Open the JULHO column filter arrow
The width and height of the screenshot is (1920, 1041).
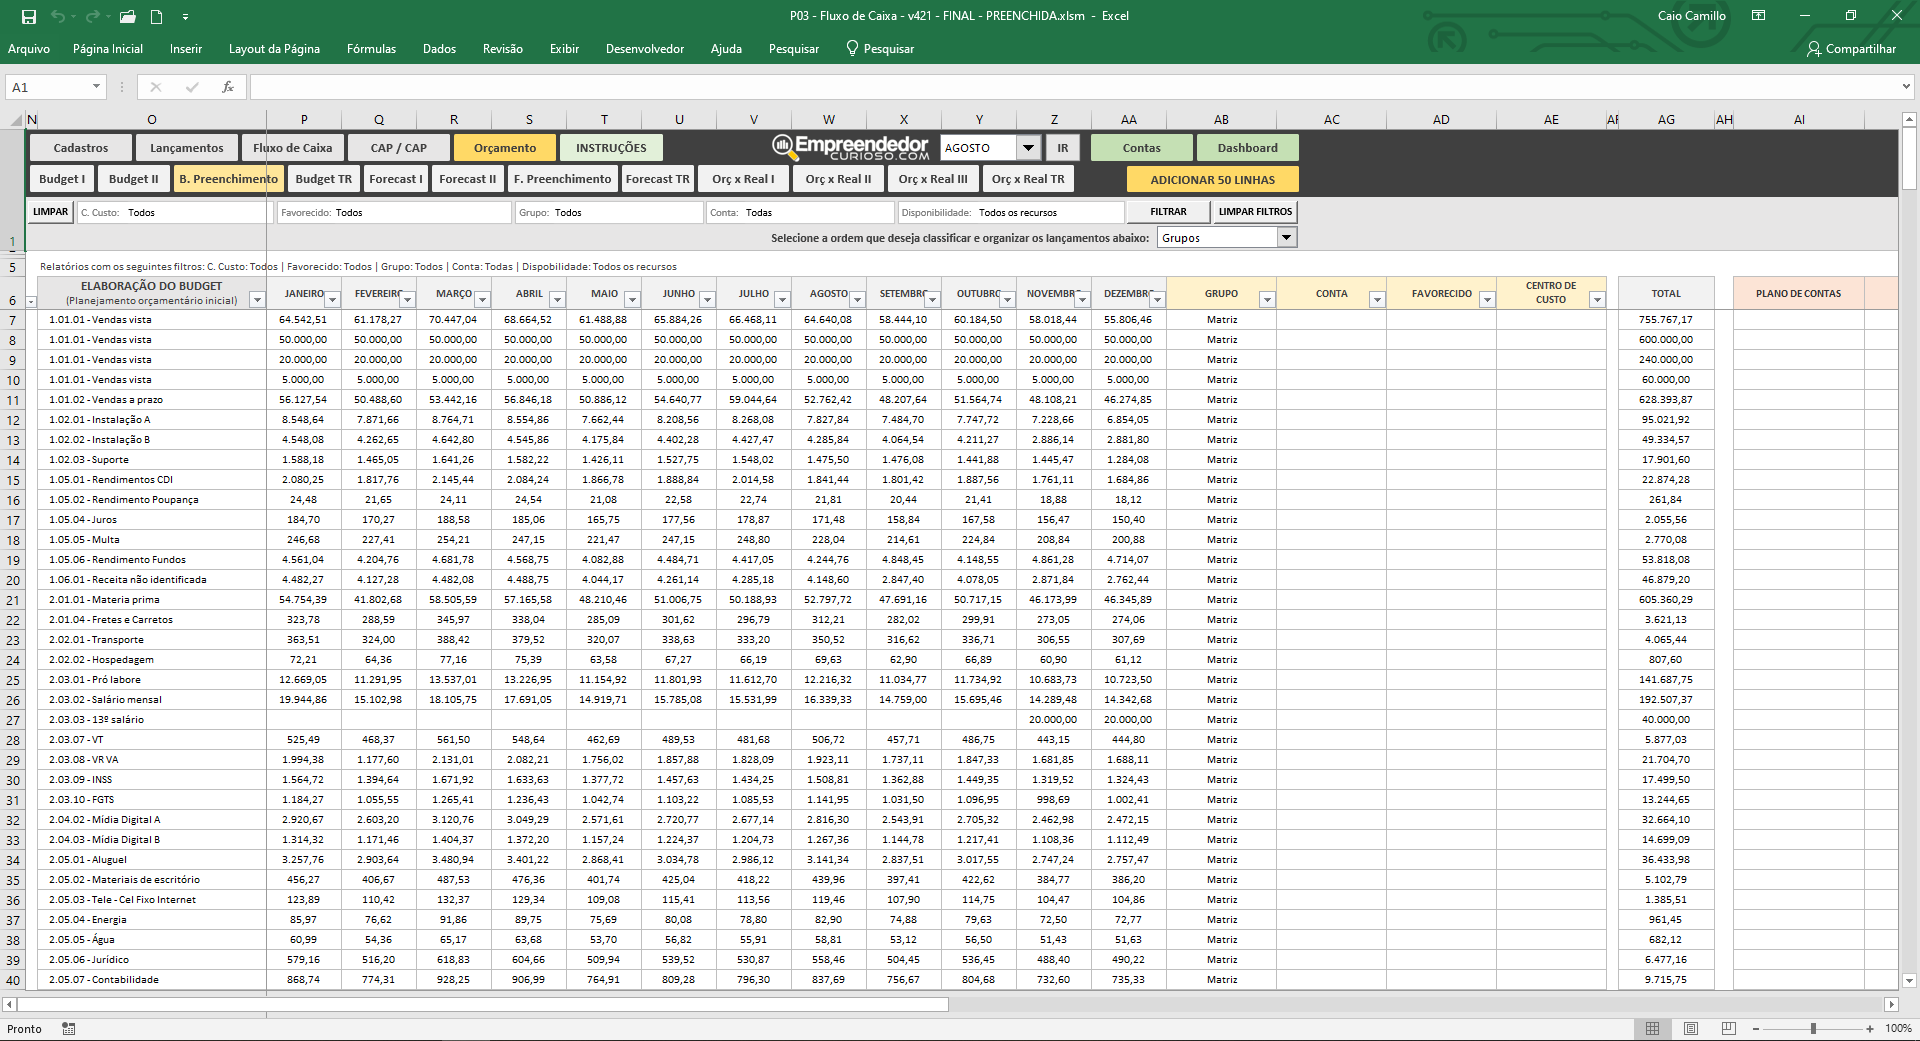[x=783, y=299]
